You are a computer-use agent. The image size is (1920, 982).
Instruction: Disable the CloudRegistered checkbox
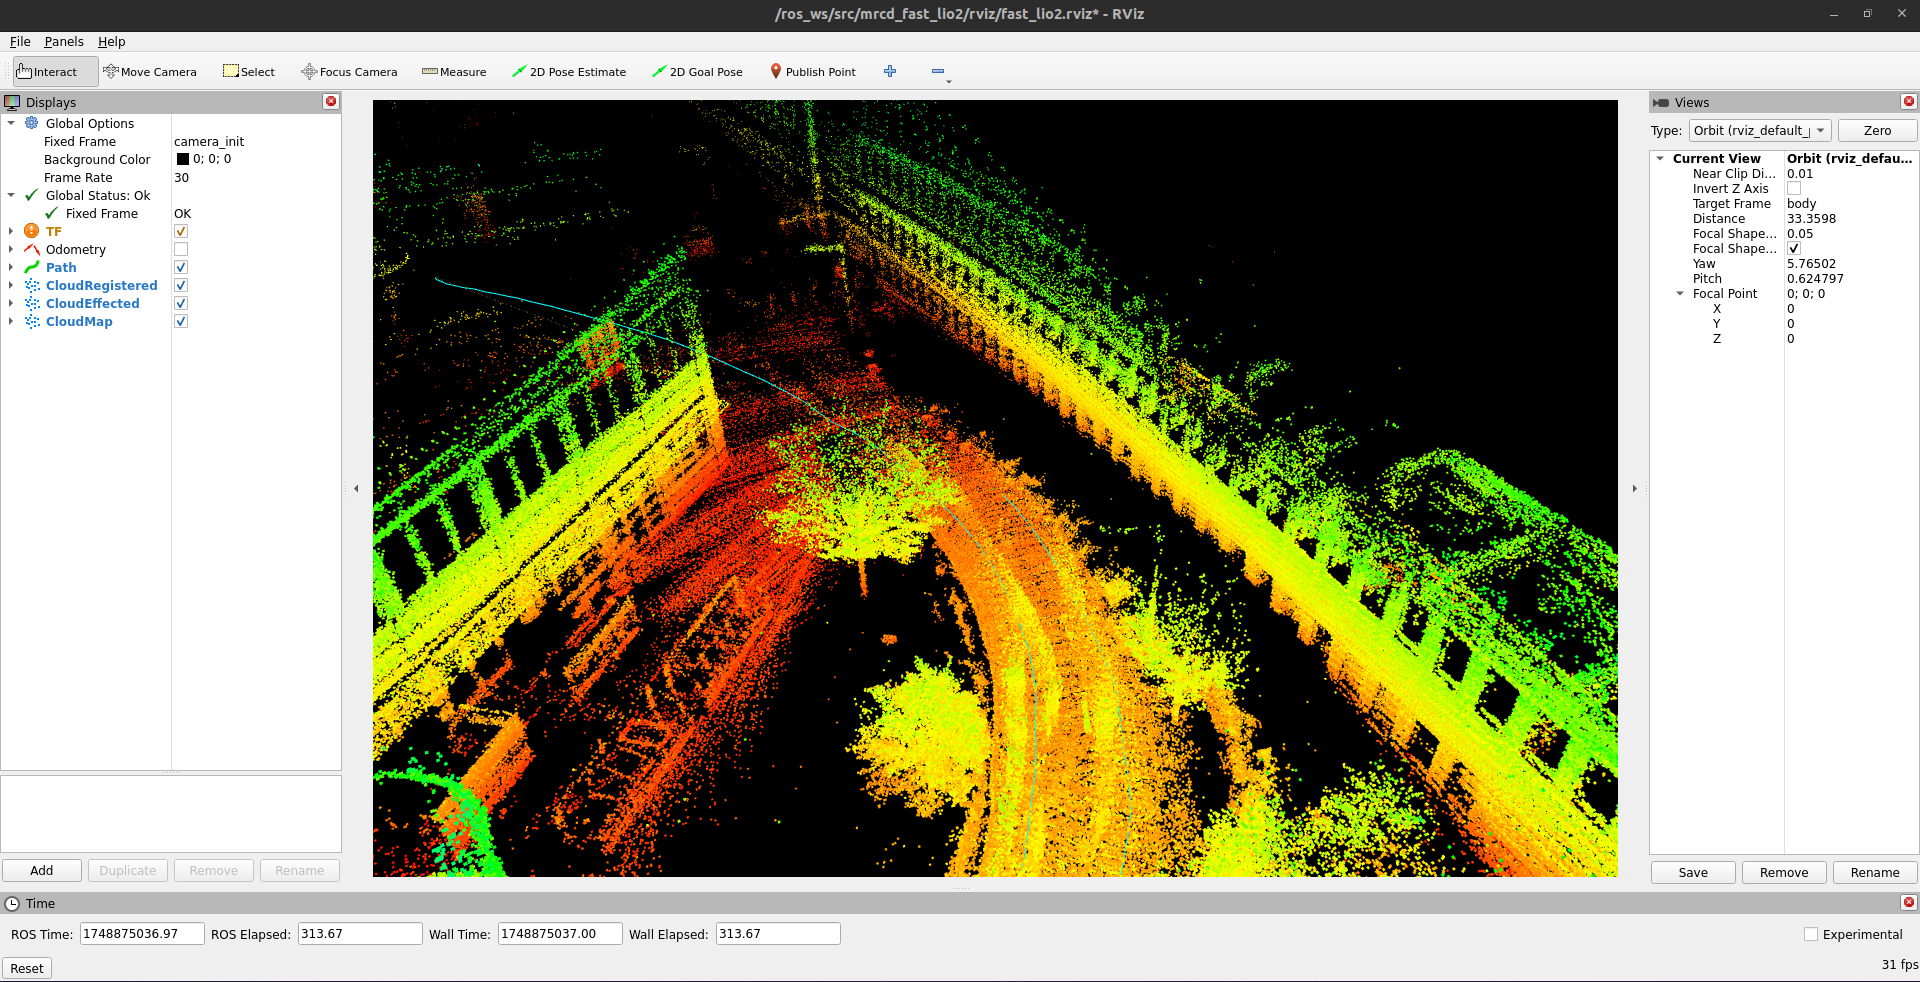181,285
